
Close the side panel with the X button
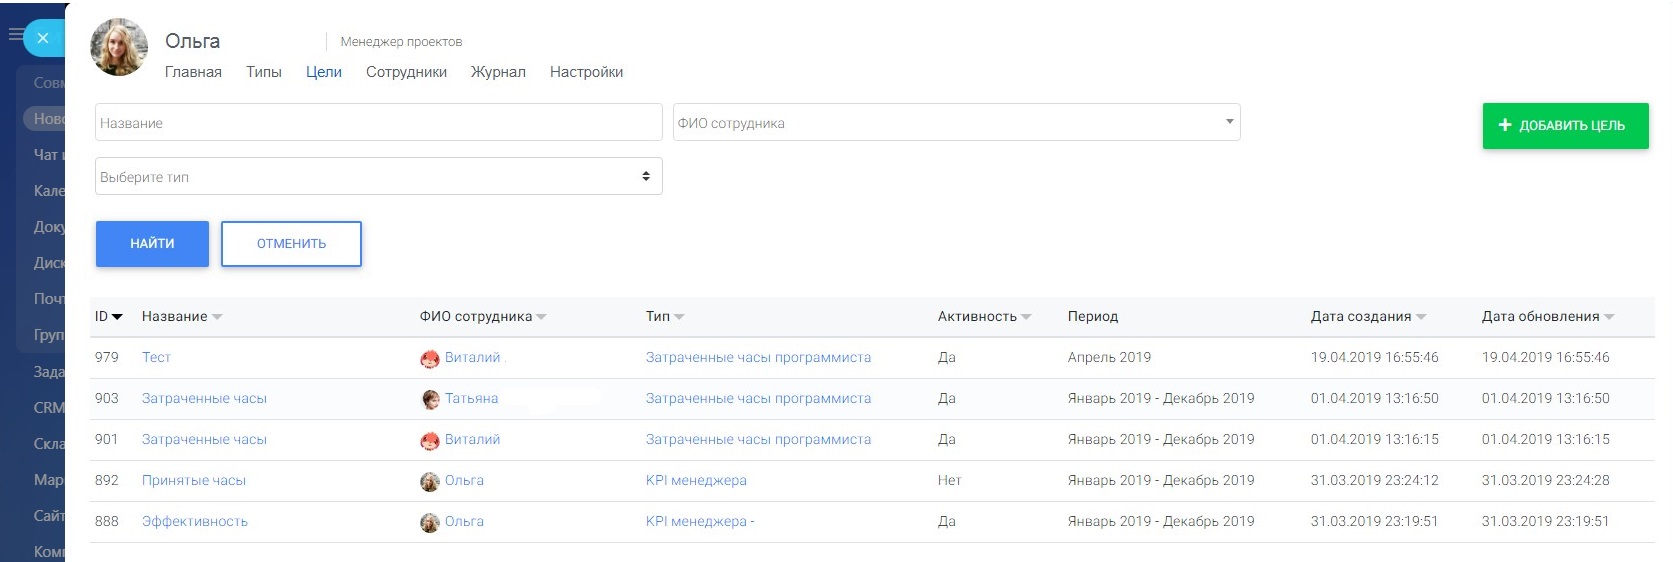(x=42, y=38)
